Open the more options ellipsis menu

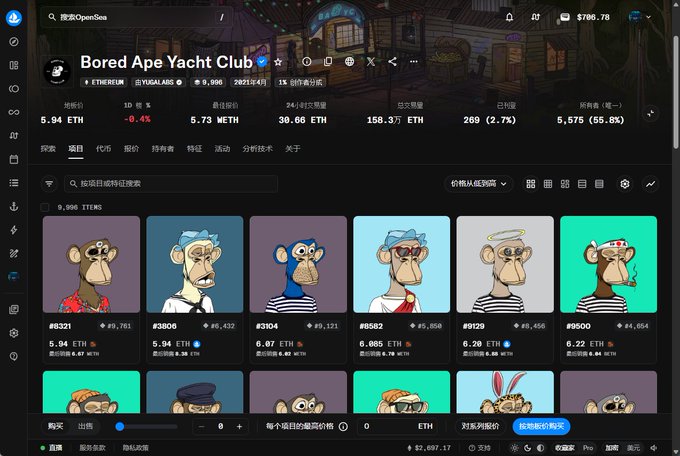click(414, 62)
